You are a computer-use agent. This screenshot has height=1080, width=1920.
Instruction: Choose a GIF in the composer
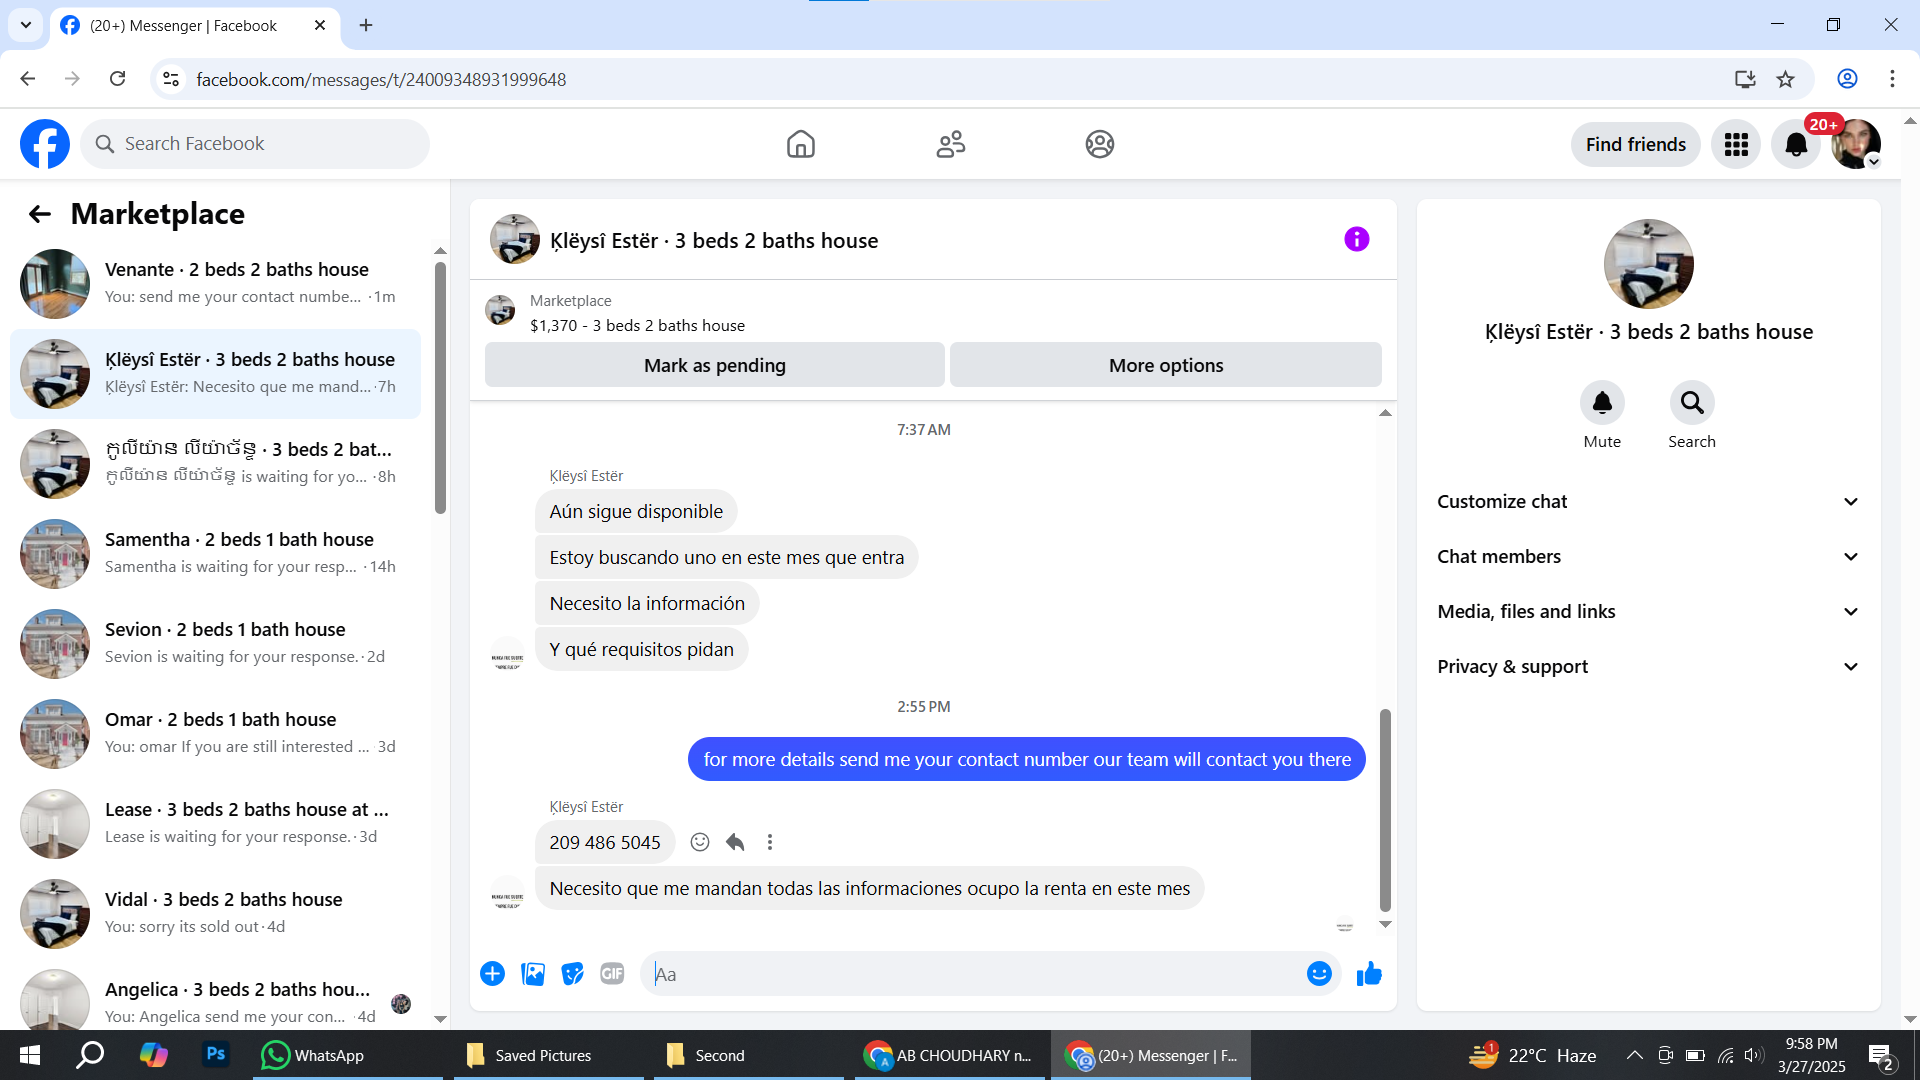[x=612, y=974]
